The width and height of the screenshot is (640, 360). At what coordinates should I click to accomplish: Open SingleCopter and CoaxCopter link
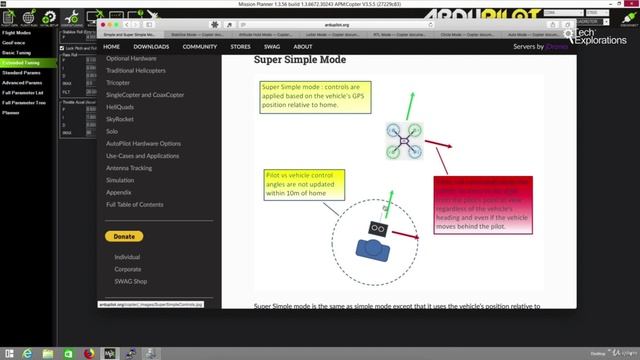(x=145, y=95)
